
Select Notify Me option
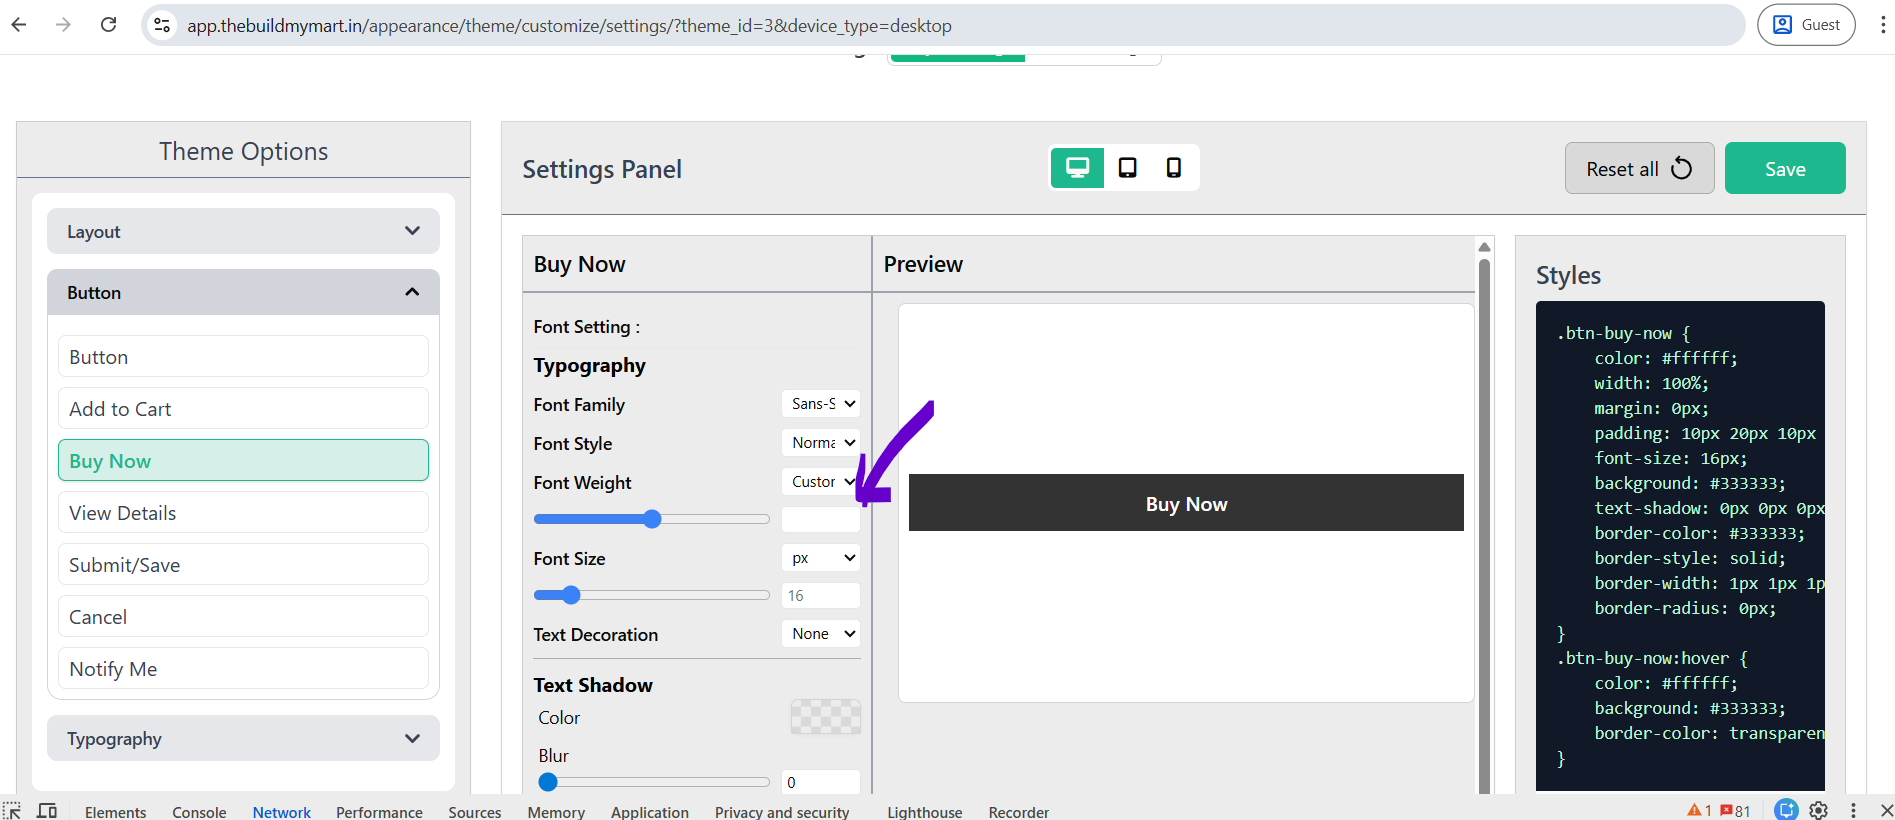(243, 668)
